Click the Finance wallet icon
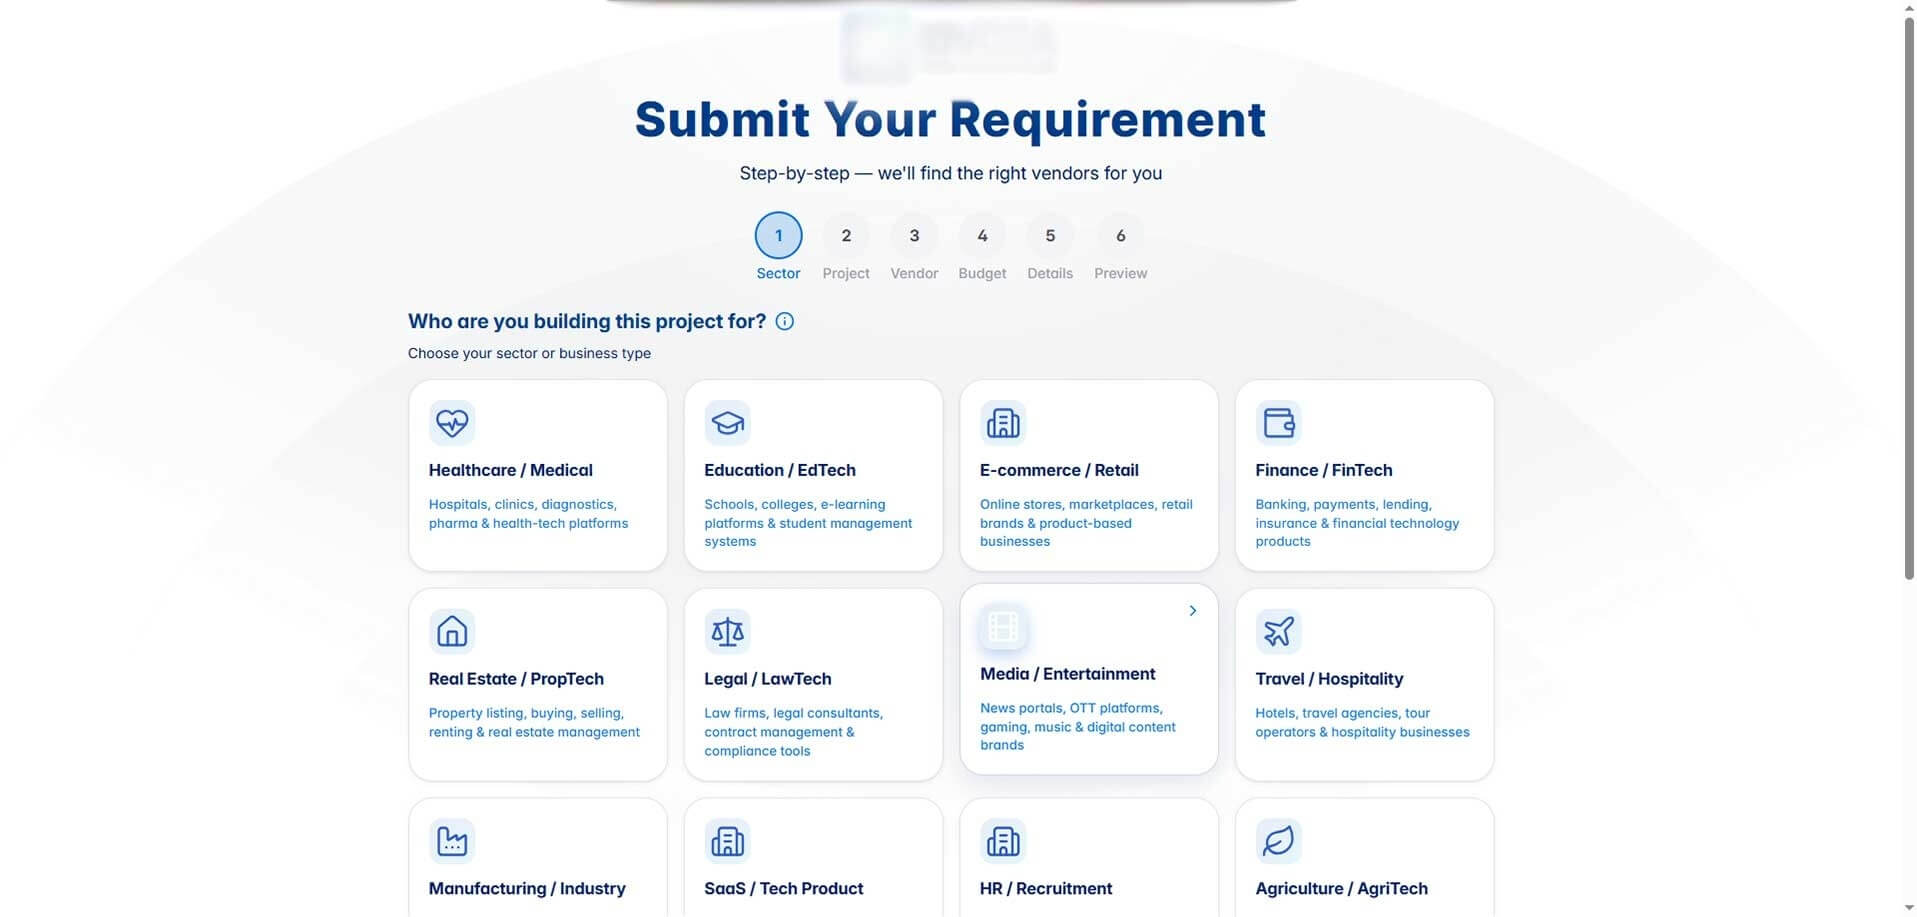The image size is (1917, 917). (x=1278, y=423)
